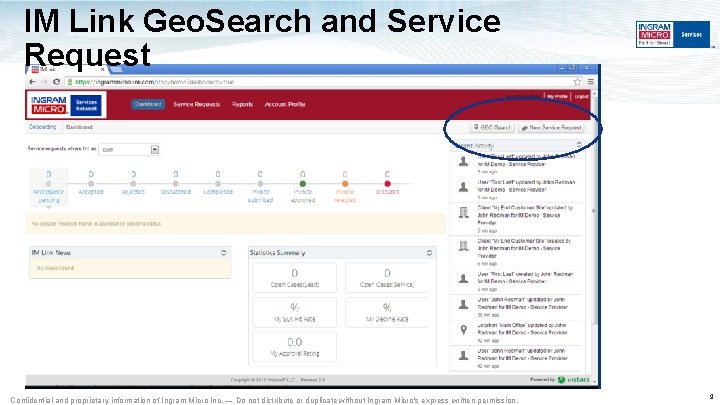The image size is (720, 405).
Task: Click the Open Cases (Lead) tile
Action: click(x=294, y=278)
